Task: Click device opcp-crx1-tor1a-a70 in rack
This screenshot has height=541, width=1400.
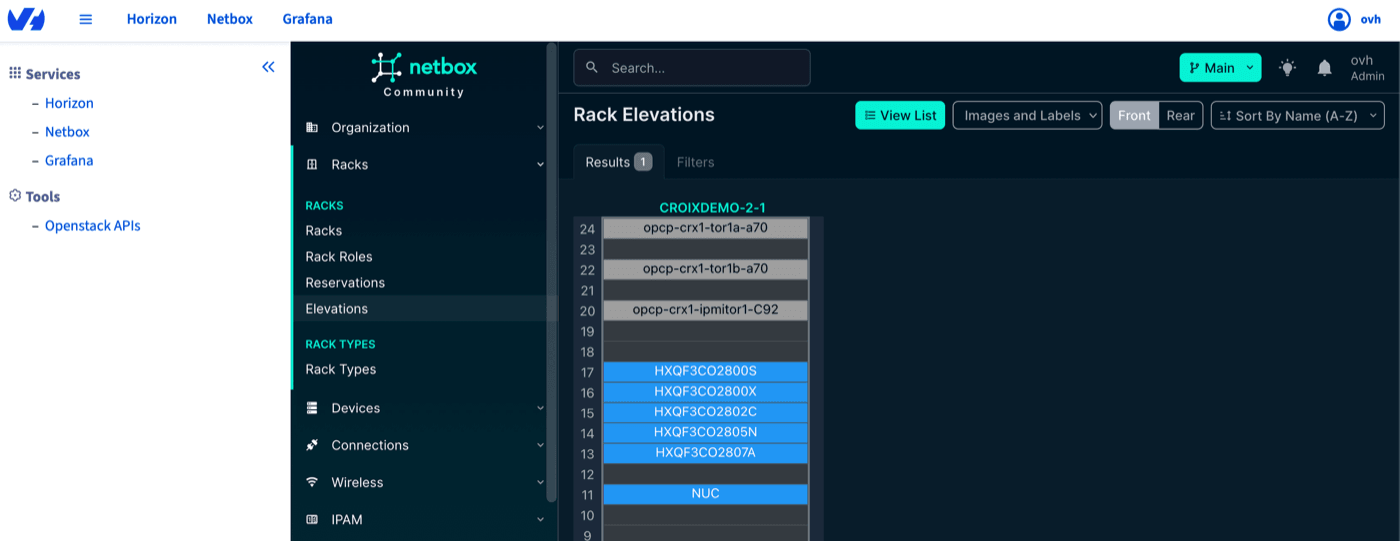Action: [705, 228]
